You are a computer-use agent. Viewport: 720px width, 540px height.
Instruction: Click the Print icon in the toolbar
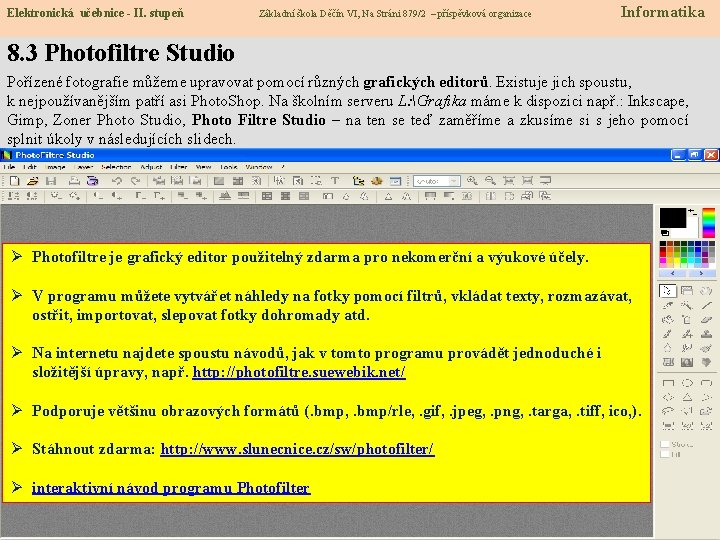74,181
